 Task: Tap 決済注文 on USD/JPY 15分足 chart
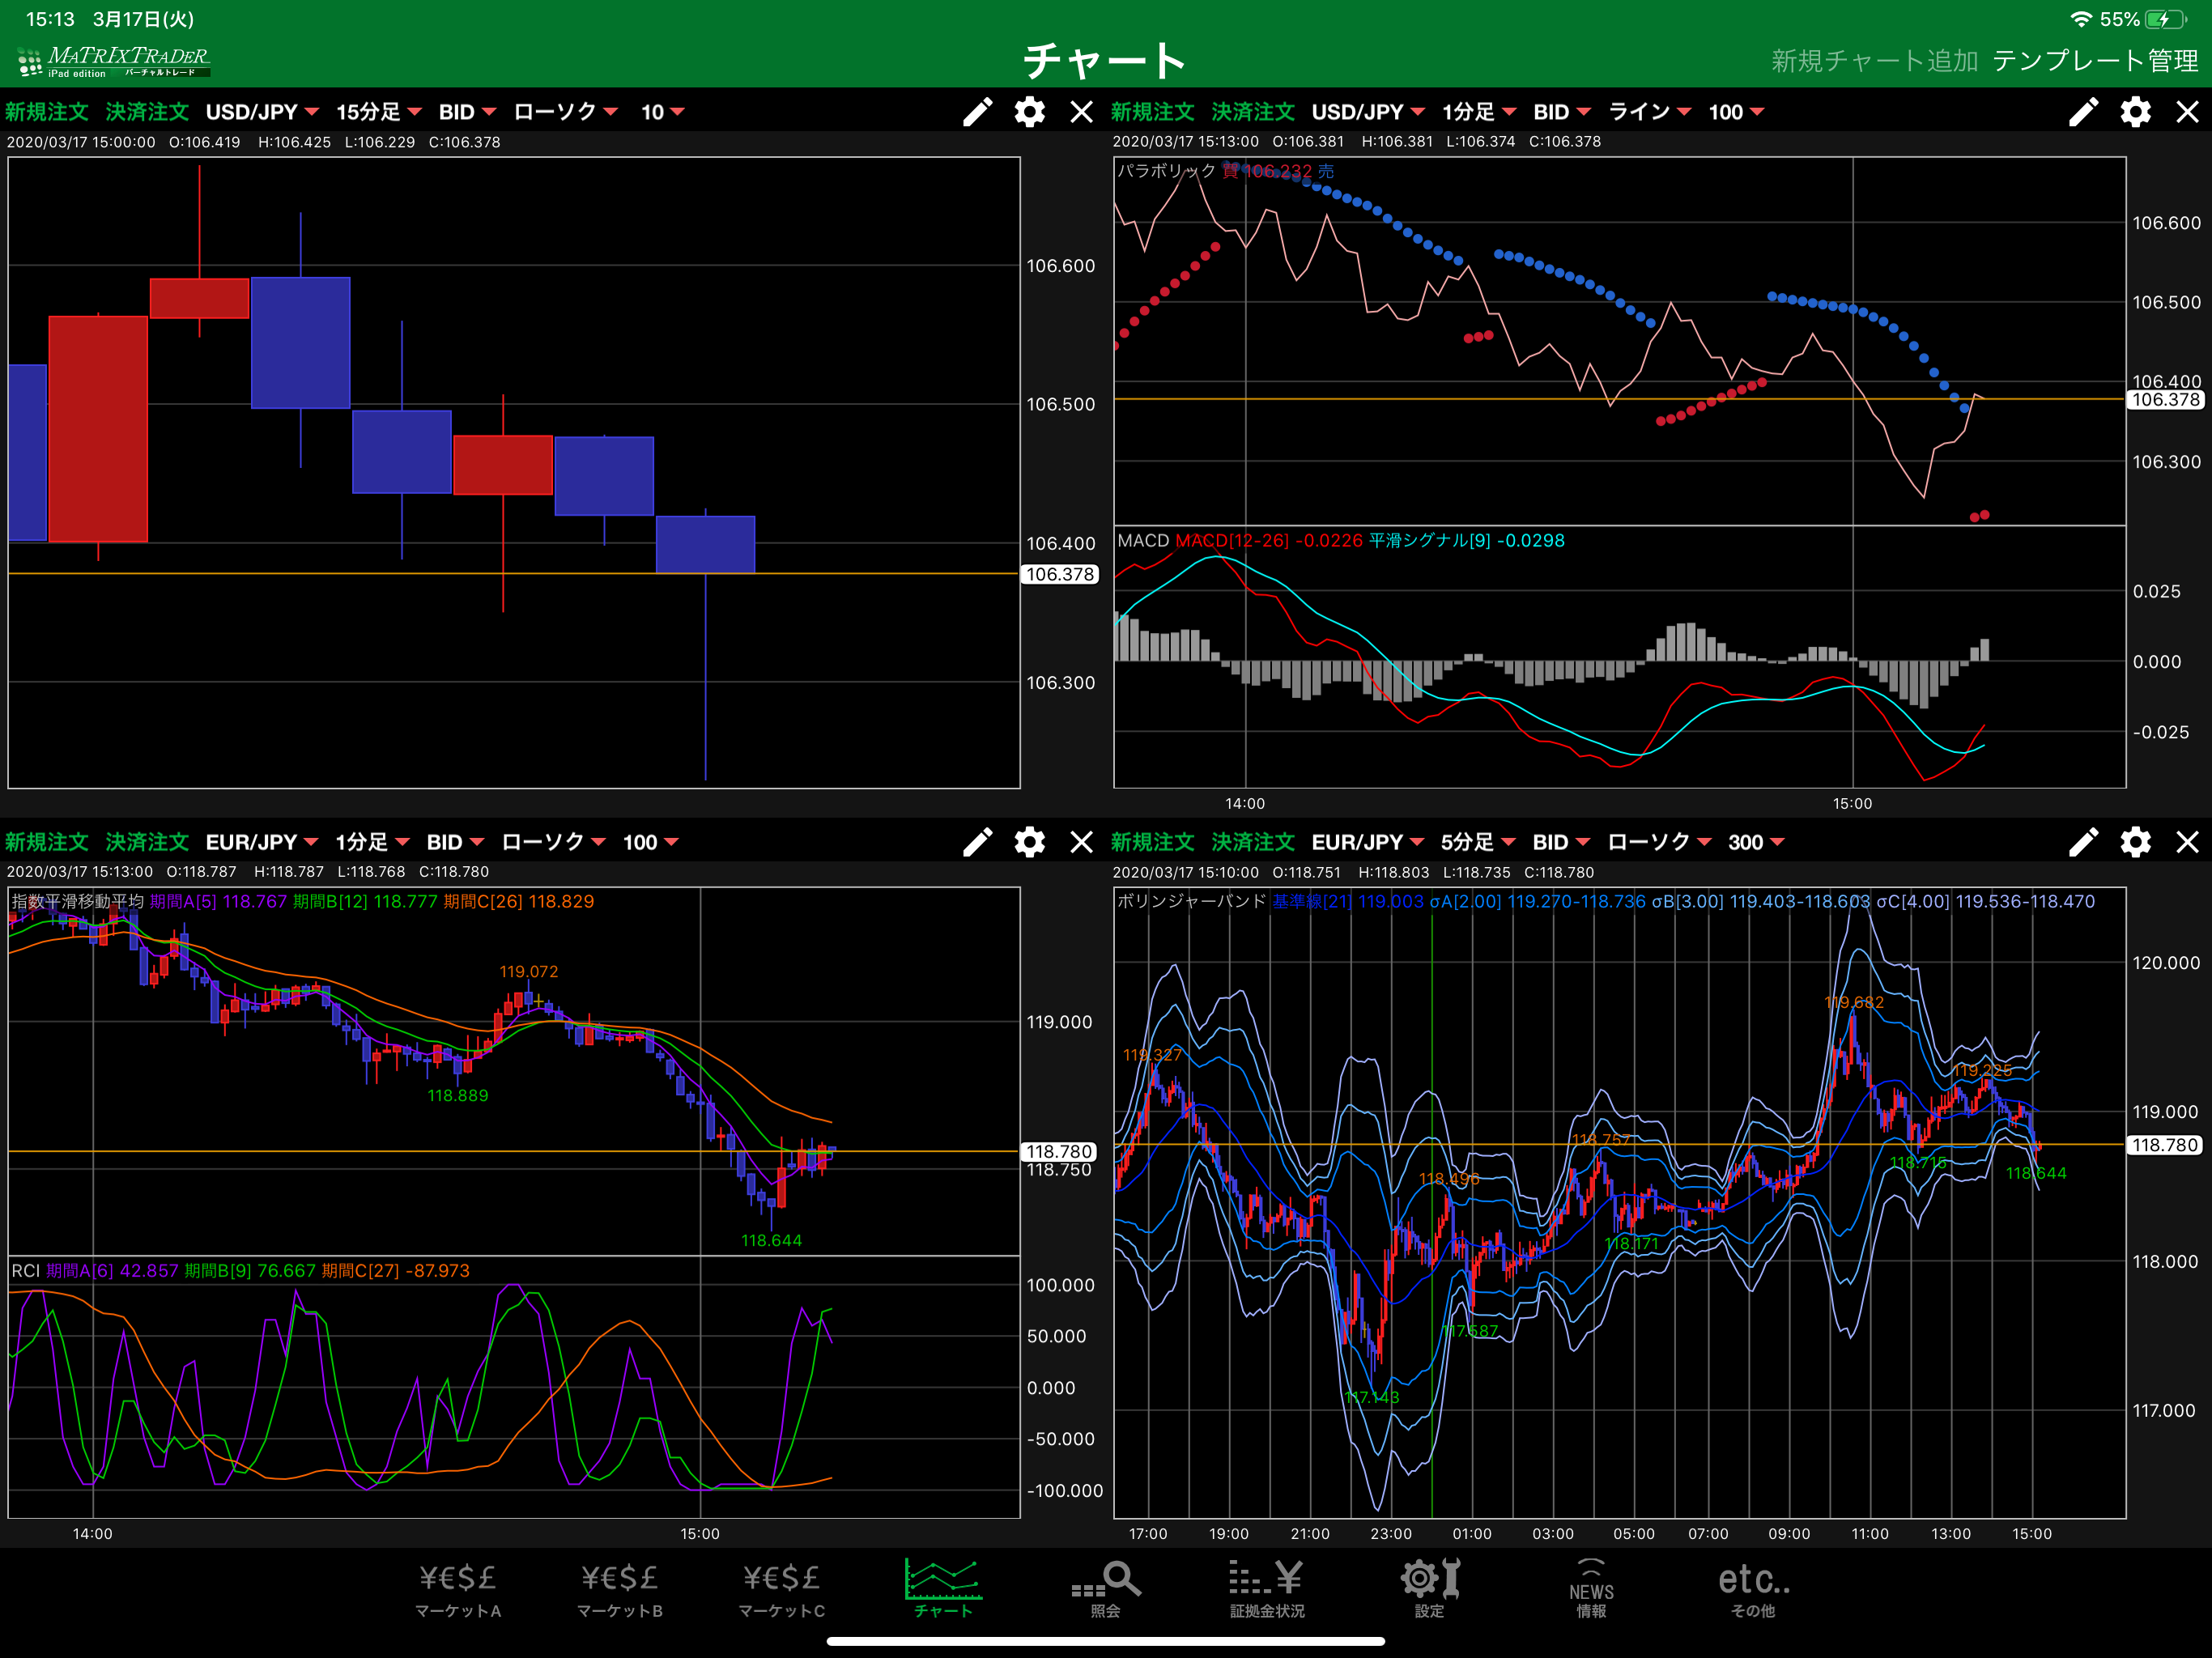[x=147, y=112]
